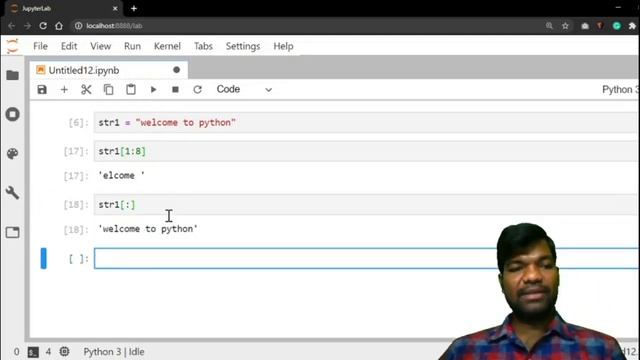Copy the selected cell in the notebook toolbar

tap(109, 89)
